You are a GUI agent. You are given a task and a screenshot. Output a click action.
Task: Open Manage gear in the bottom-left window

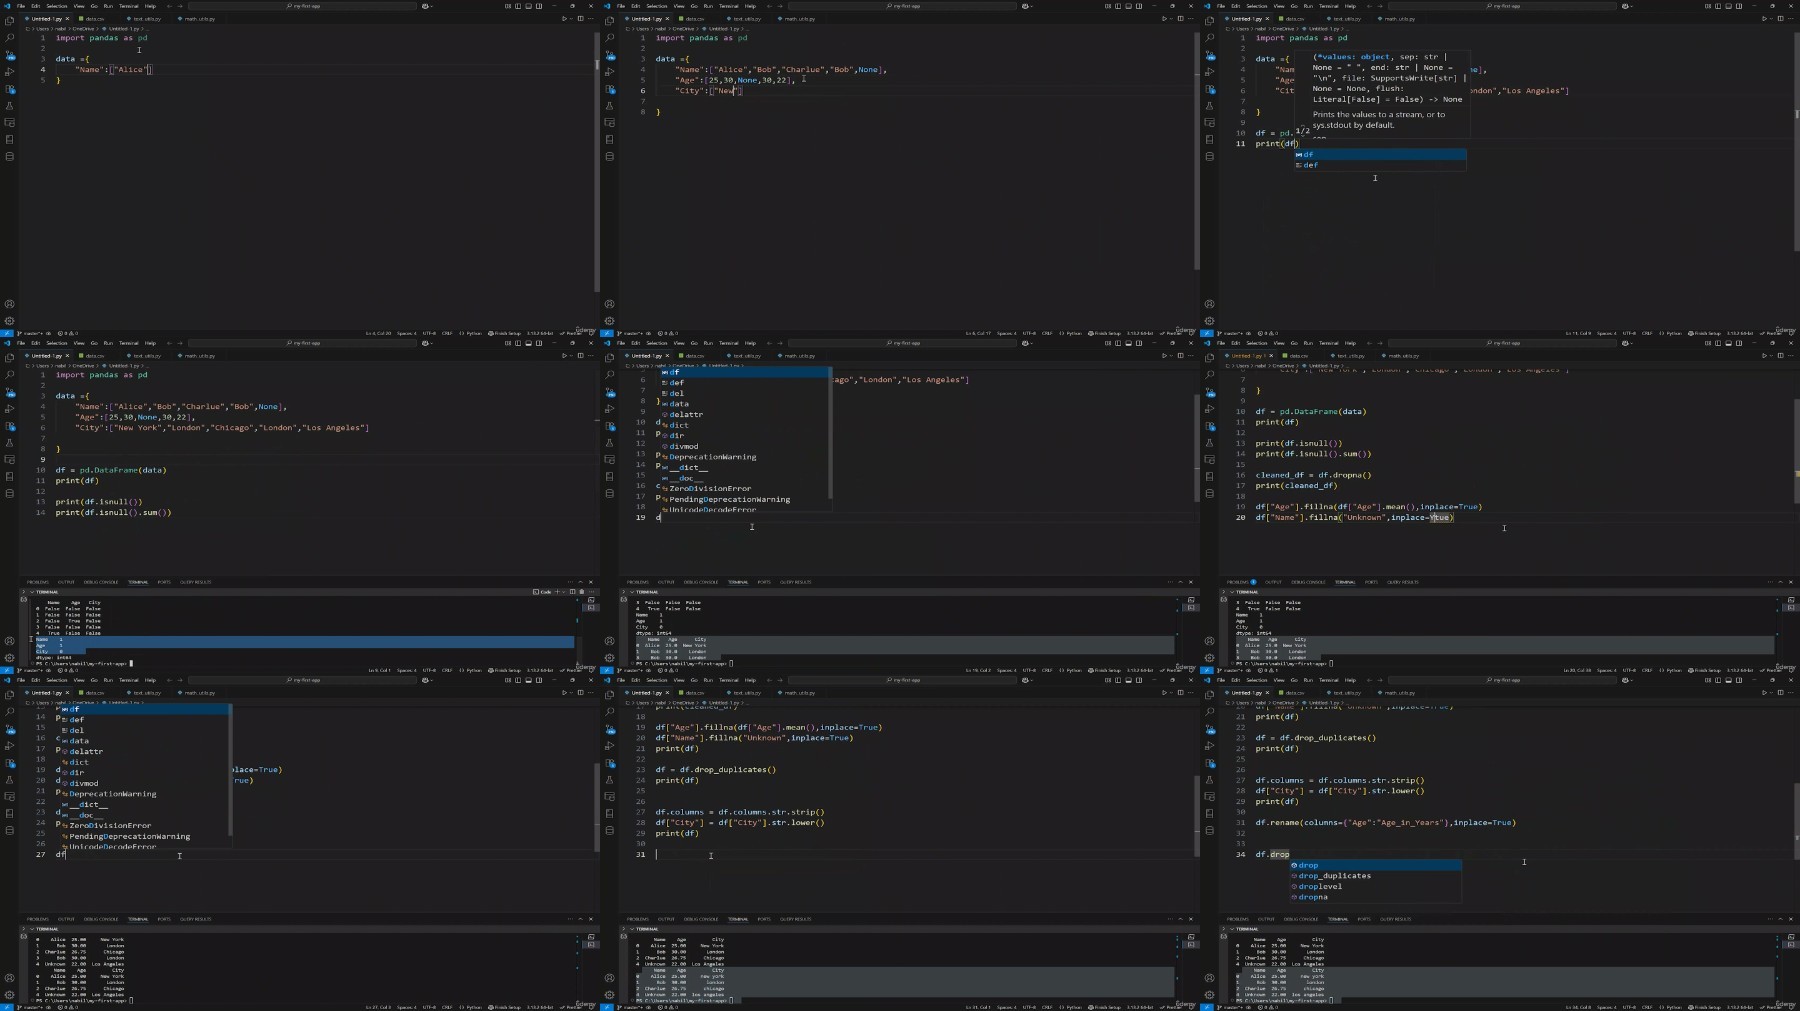[10, 995]
